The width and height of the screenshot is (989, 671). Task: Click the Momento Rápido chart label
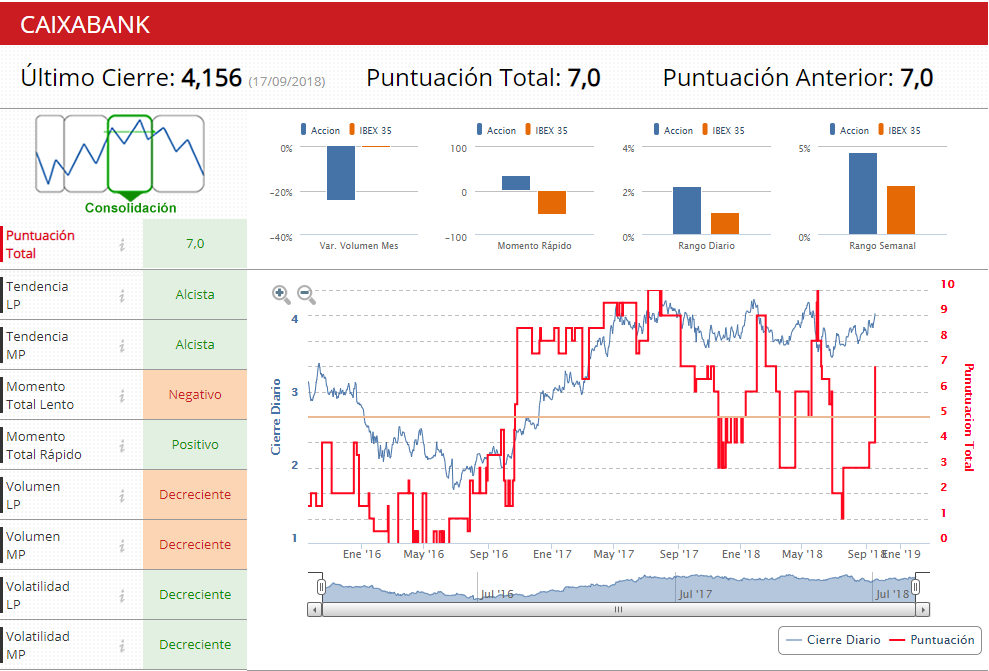(534, 246)
